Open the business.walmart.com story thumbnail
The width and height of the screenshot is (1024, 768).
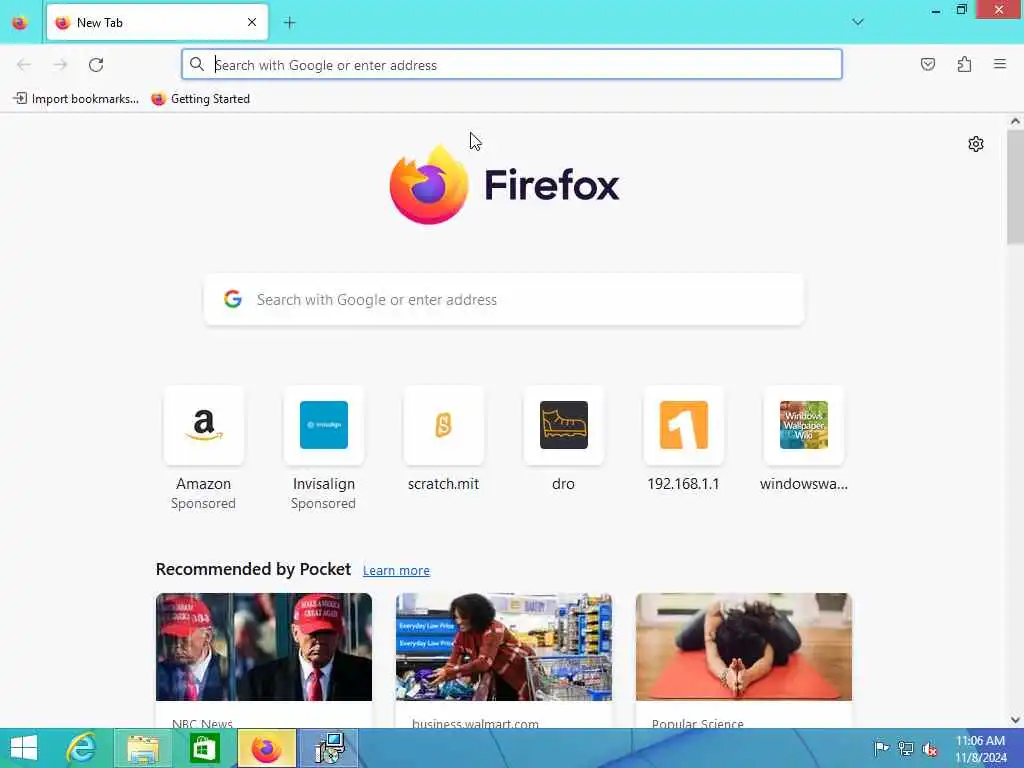pos(504,647)
